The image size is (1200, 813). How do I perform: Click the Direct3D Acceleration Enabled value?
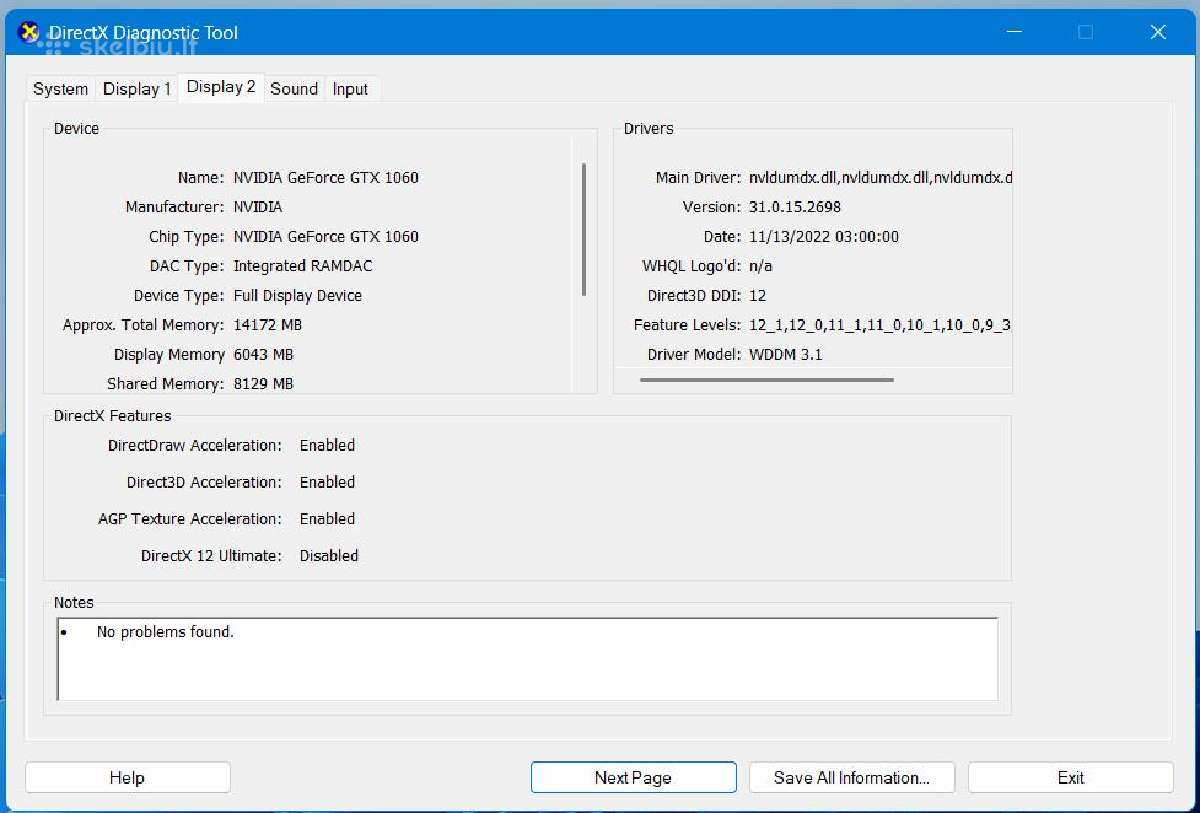[327, 482]
